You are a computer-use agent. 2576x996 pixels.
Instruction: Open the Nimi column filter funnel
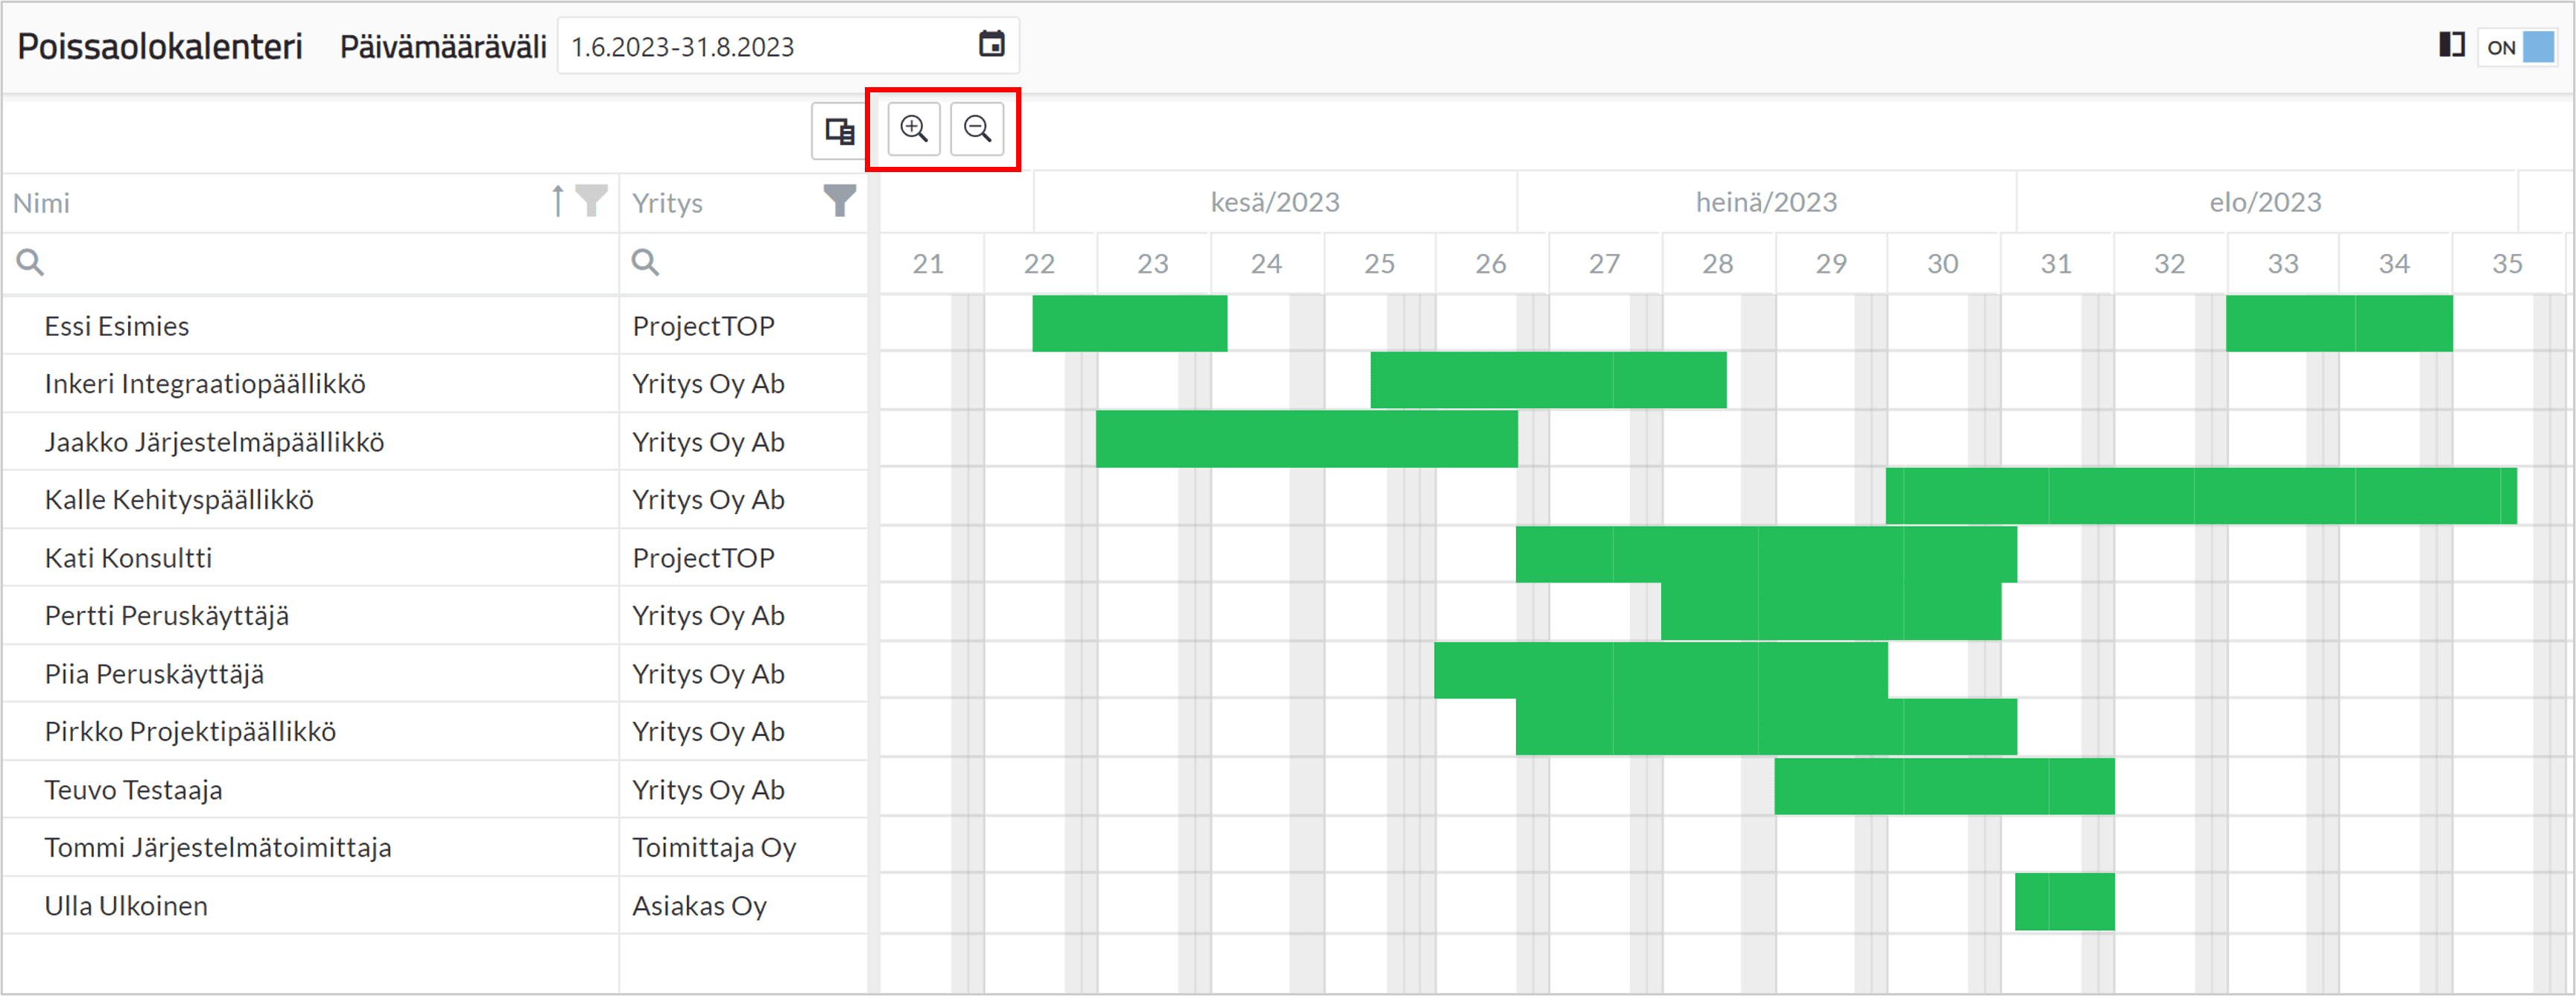(592, 201)
